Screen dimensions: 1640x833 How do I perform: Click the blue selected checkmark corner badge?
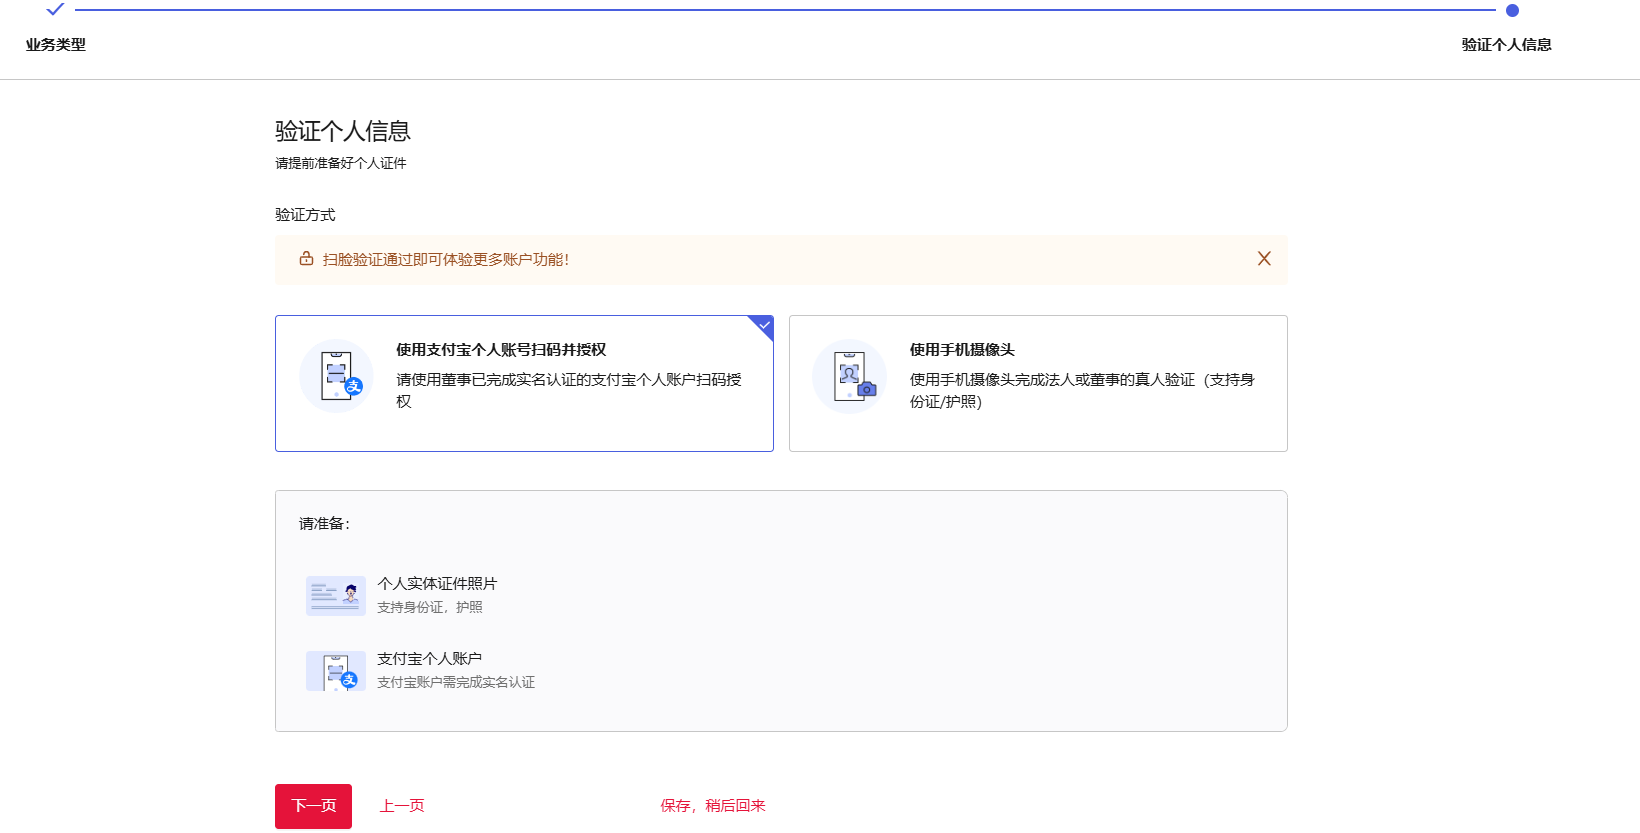coord(763,326)
